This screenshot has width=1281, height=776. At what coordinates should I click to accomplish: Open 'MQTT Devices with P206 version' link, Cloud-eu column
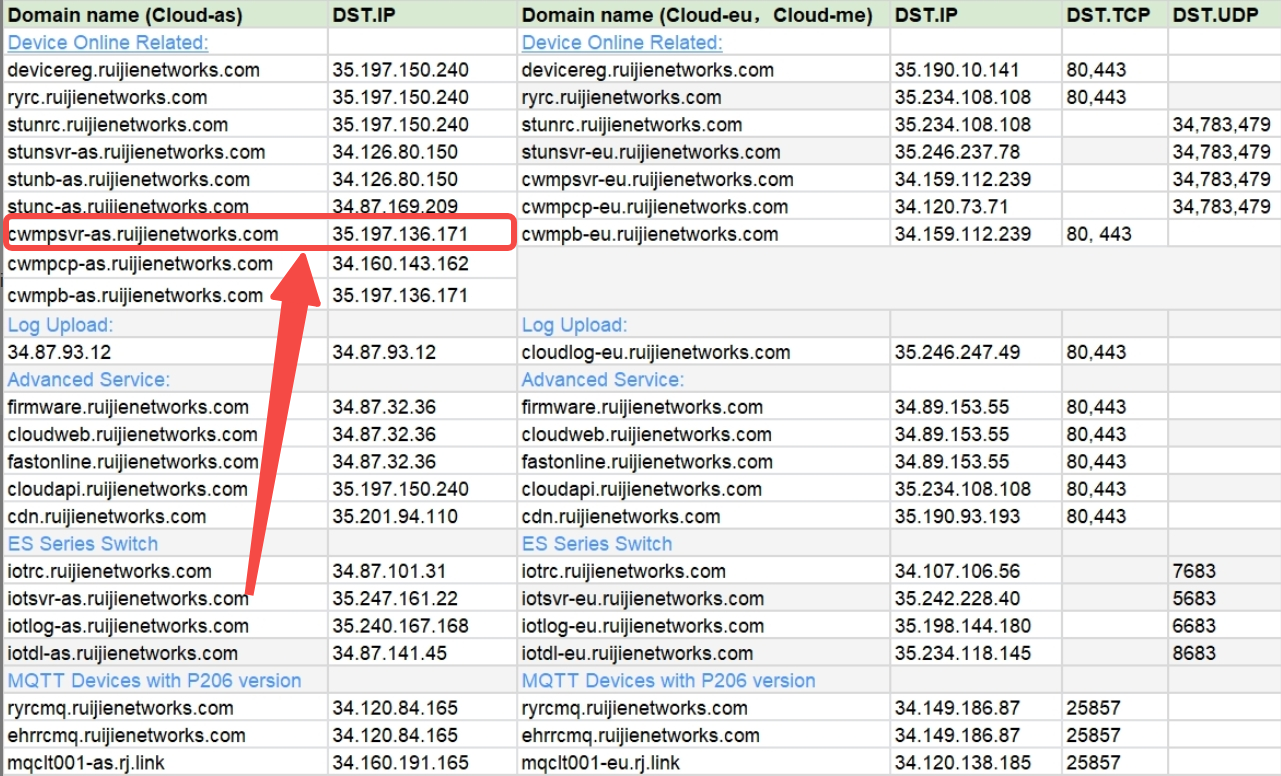tap(668, 681)
